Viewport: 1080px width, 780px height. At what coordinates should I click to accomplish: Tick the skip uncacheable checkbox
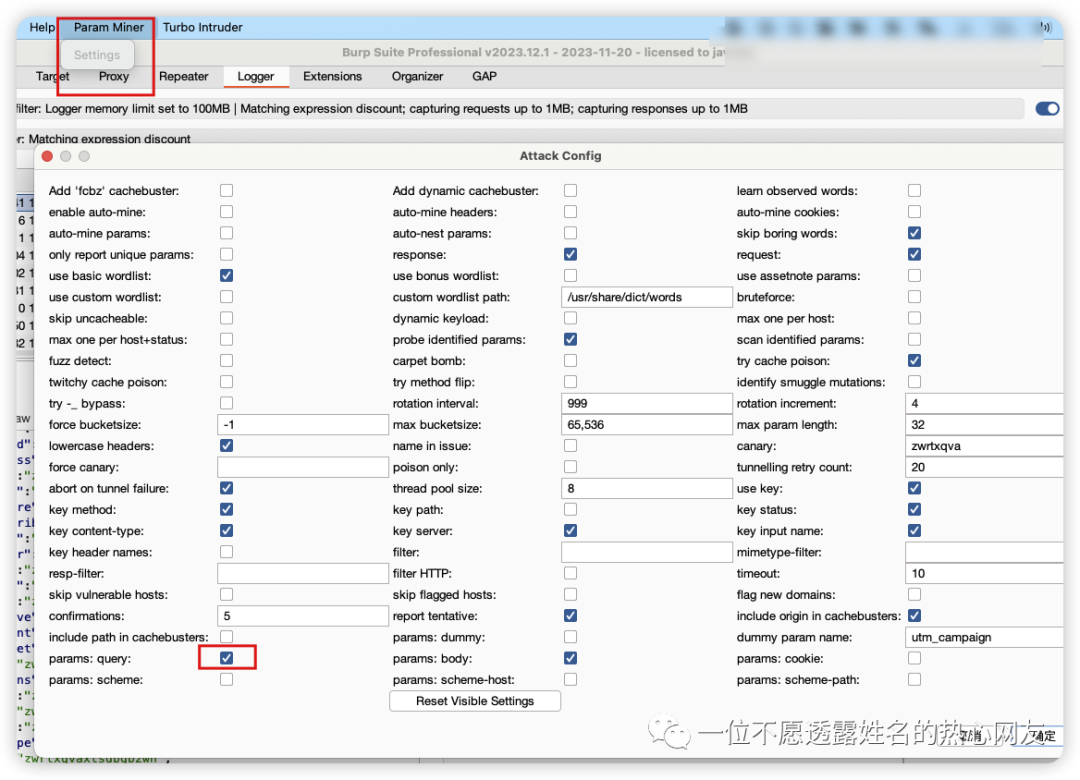226,318
